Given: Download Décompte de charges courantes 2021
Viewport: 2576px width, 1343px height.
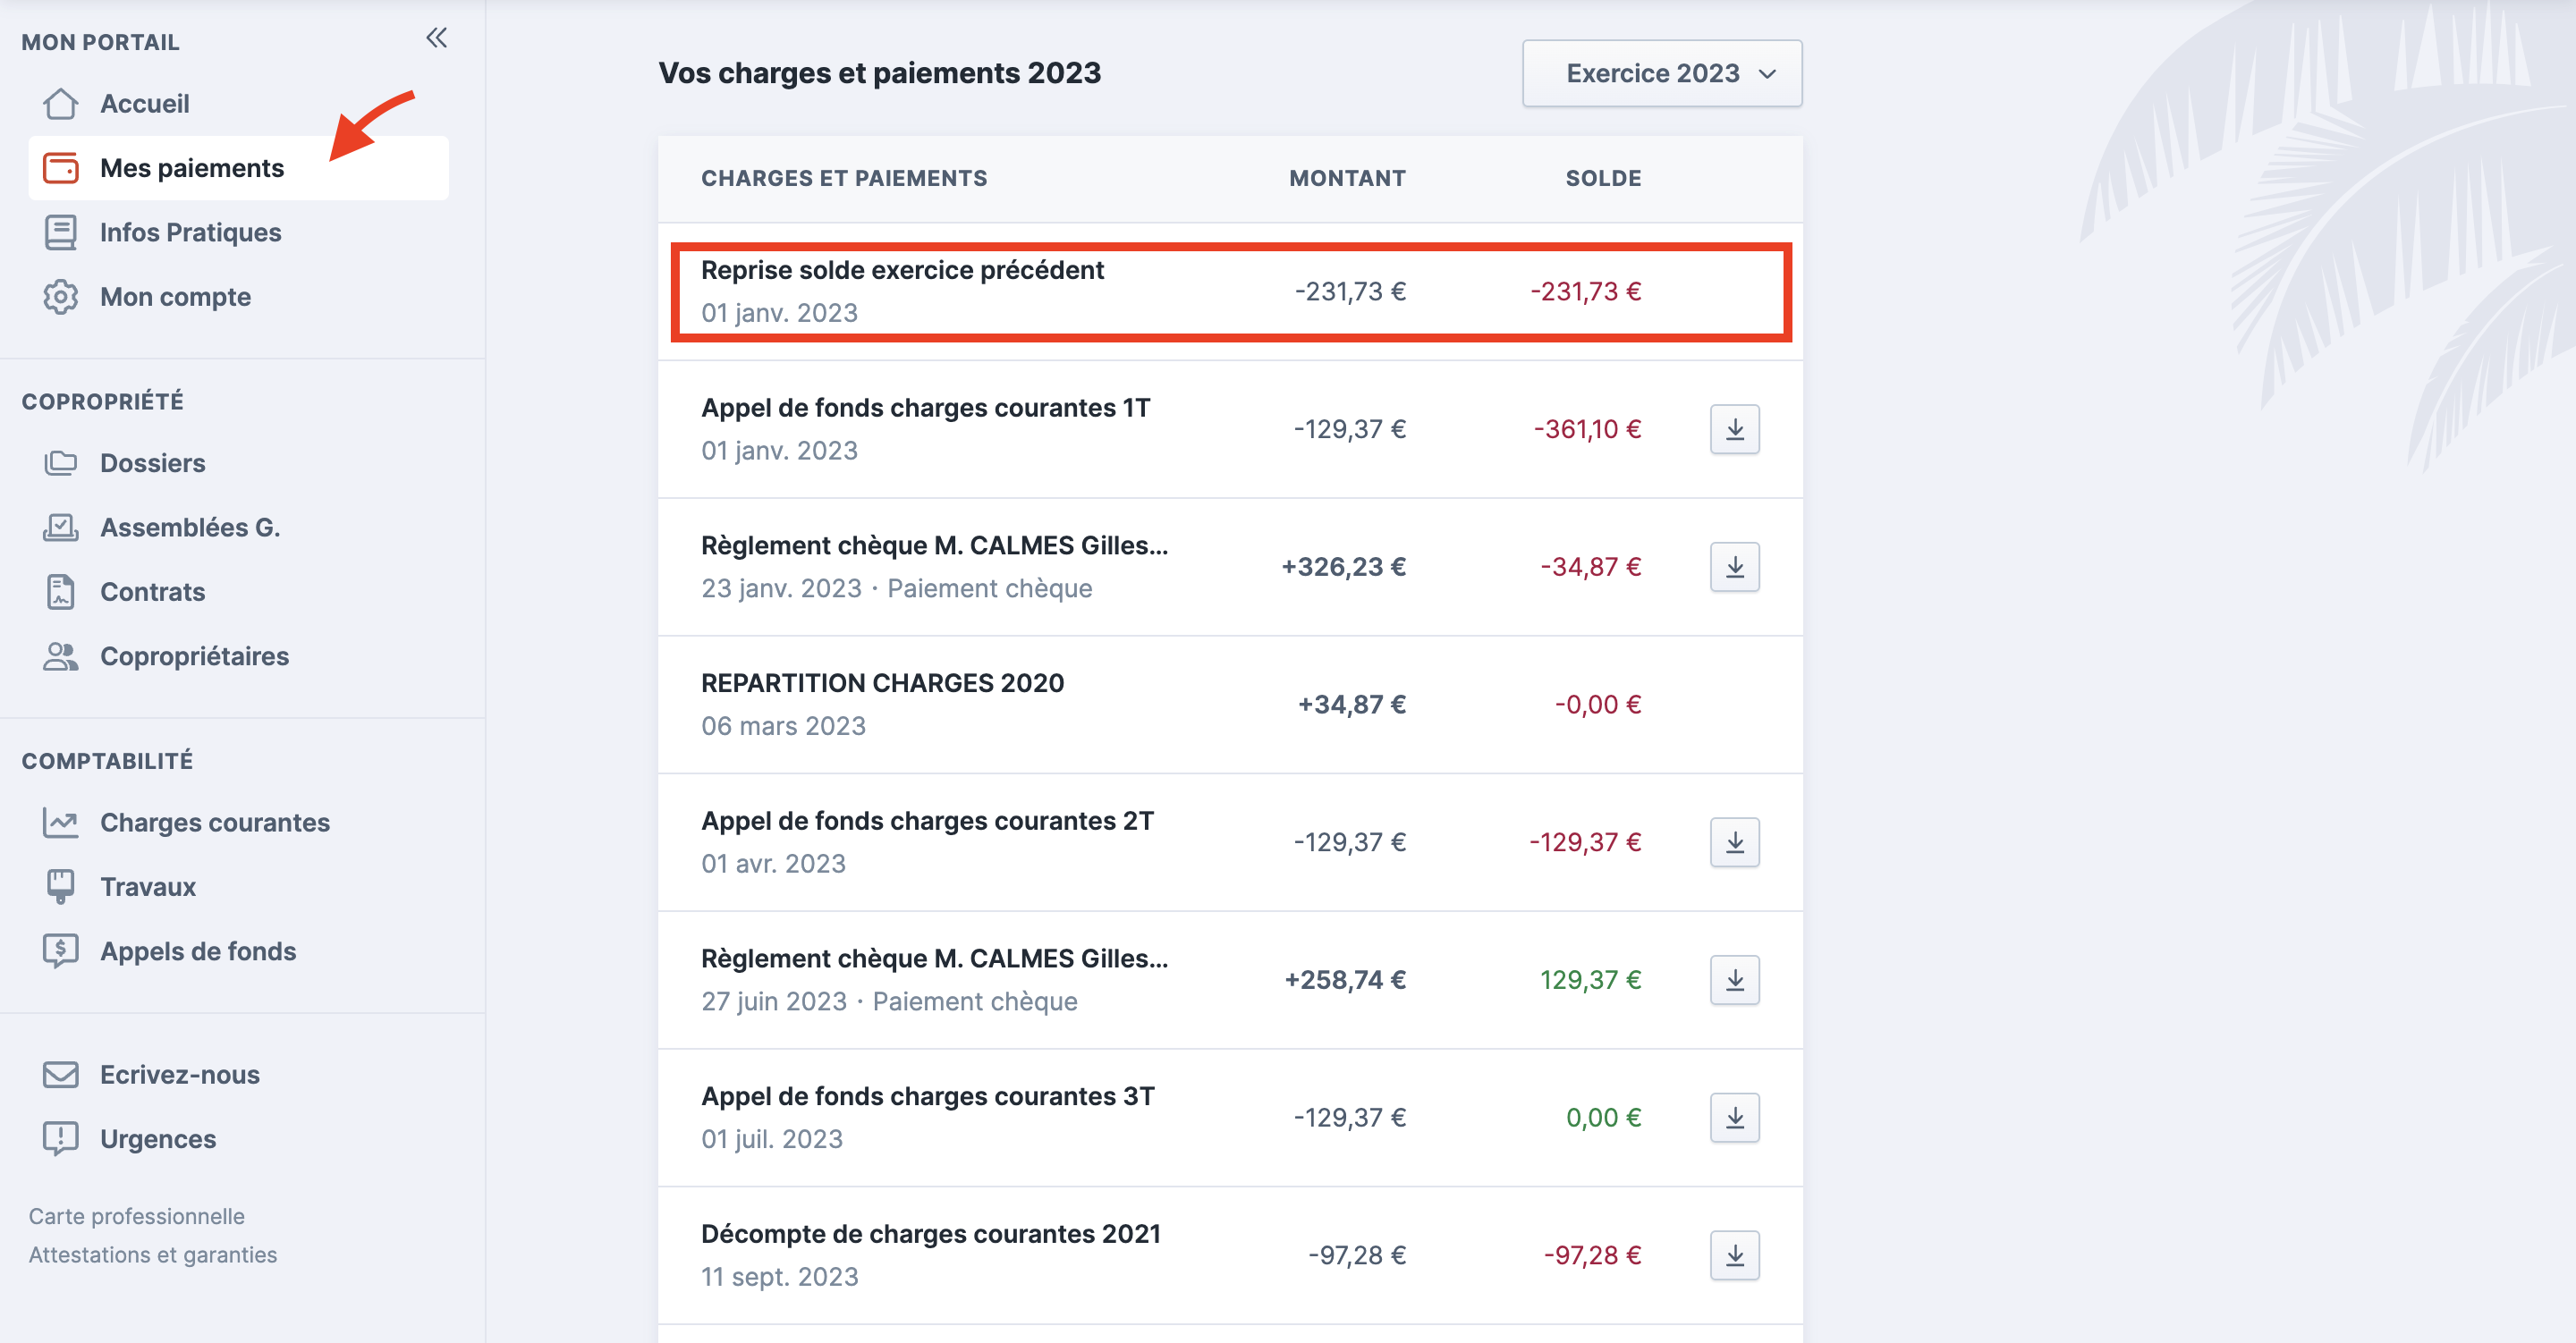Looking at the screenshot, I should (x=1734, y=1255).
